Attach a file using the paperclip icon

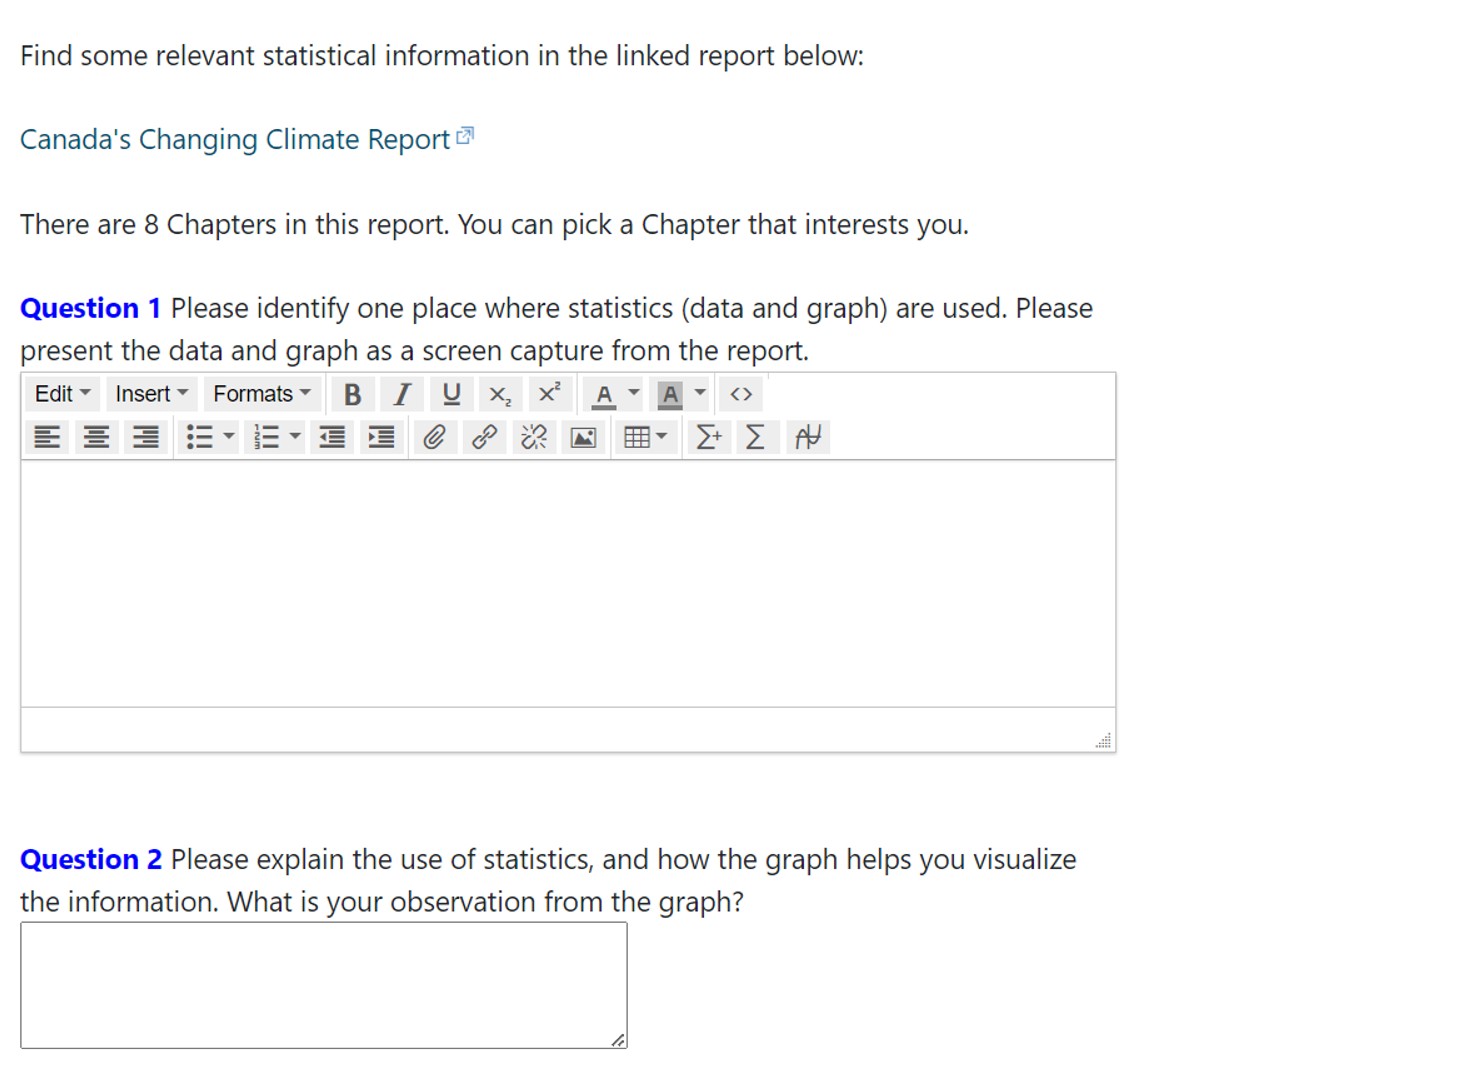pos(434,437)
